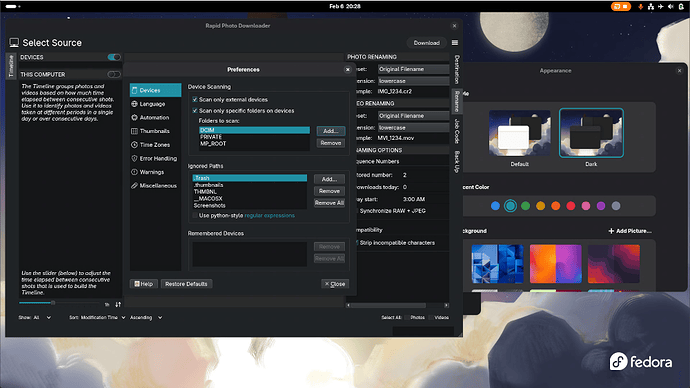Click the Select Source computer icon
Screen dimensions: 690x388
point(14,43)
